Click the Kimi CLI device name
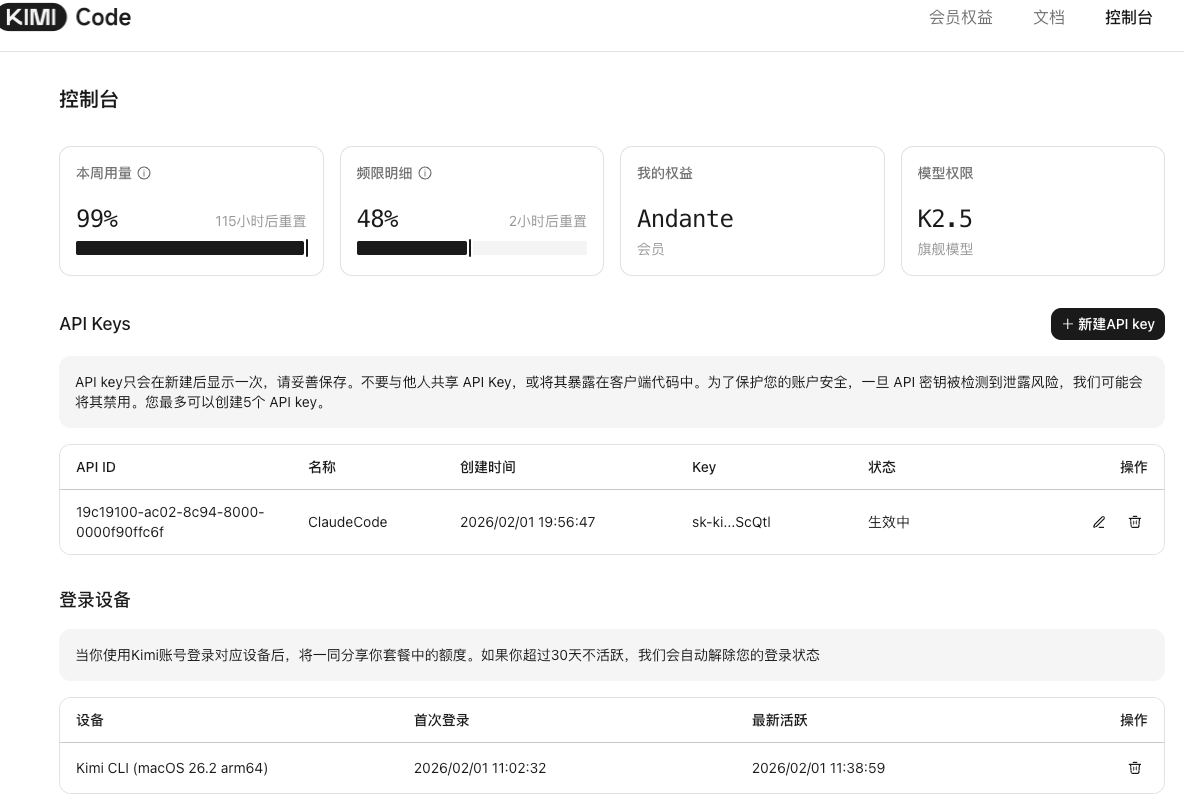This screenshot has width=1184, height=802. [x=172, y=768]
